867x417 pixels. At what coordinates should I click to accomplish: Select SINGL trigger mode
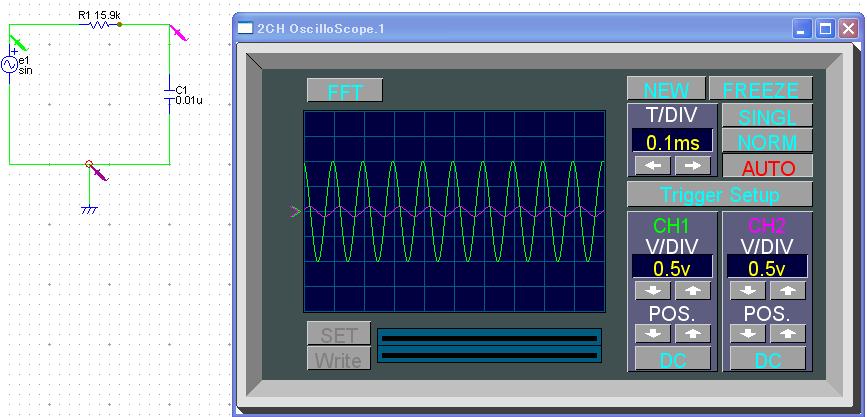767,116
